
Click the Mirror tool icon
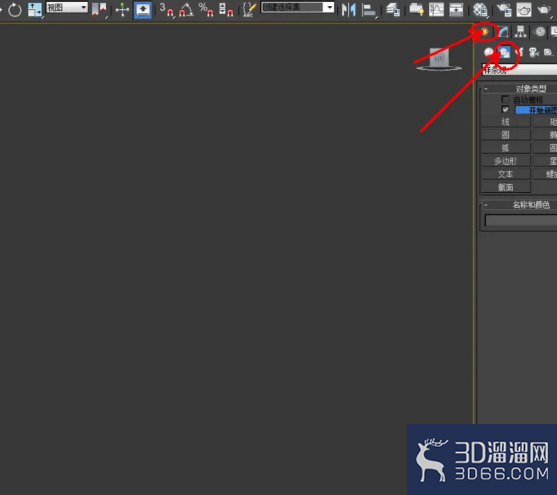click(x=348, y=10)
